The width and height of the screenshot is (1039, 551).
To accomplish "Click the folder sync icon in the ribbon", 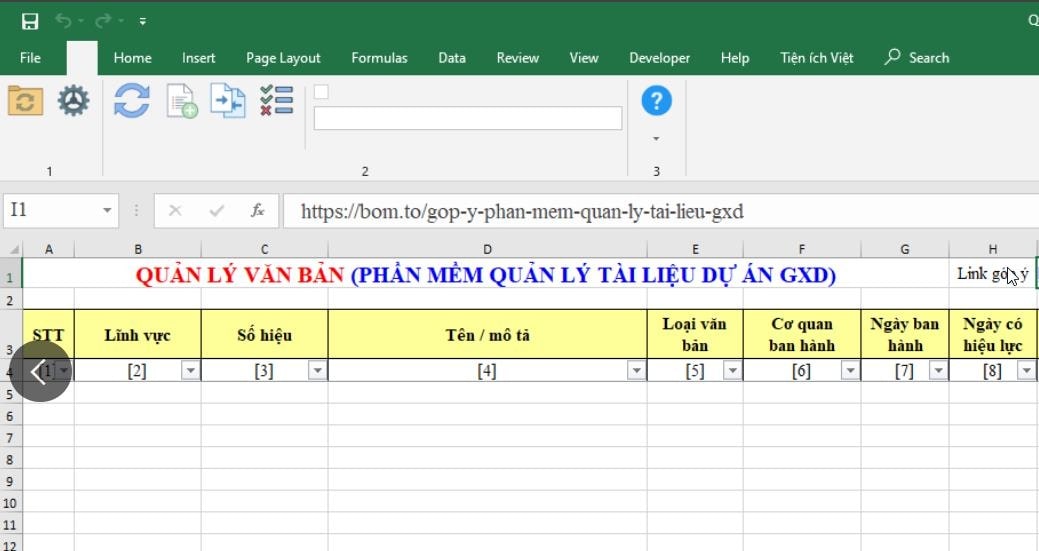I will (x=25, y=101).
